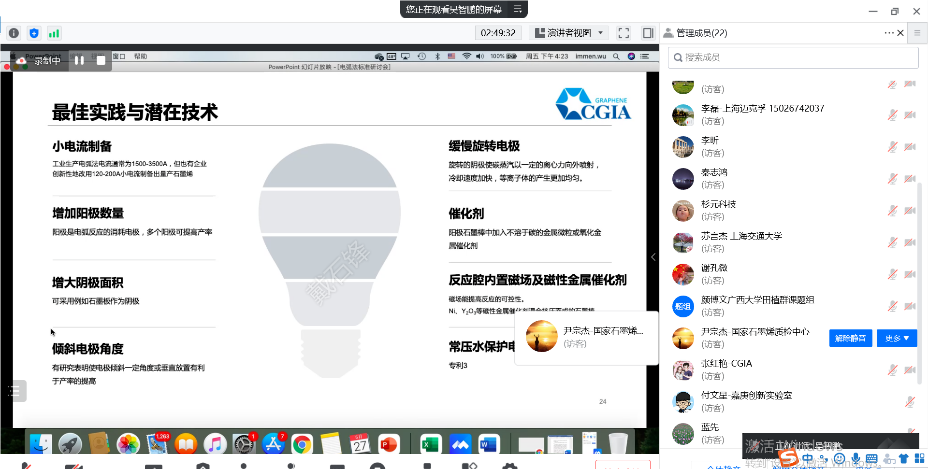Viewport: 928px width, 469px height.
Task: Open Notes in the shared Mac dock
Action: 331,444
